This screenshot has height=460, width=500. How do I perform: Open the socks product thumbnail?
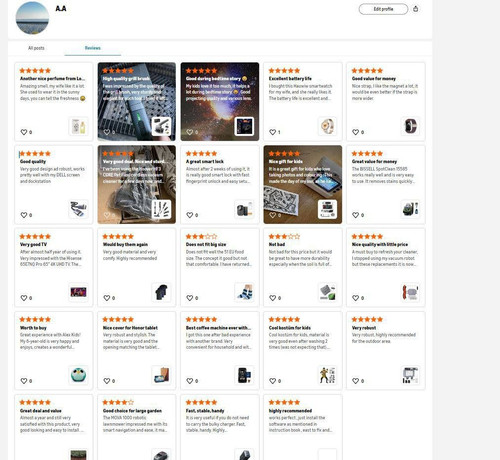(x=244, y=292)
